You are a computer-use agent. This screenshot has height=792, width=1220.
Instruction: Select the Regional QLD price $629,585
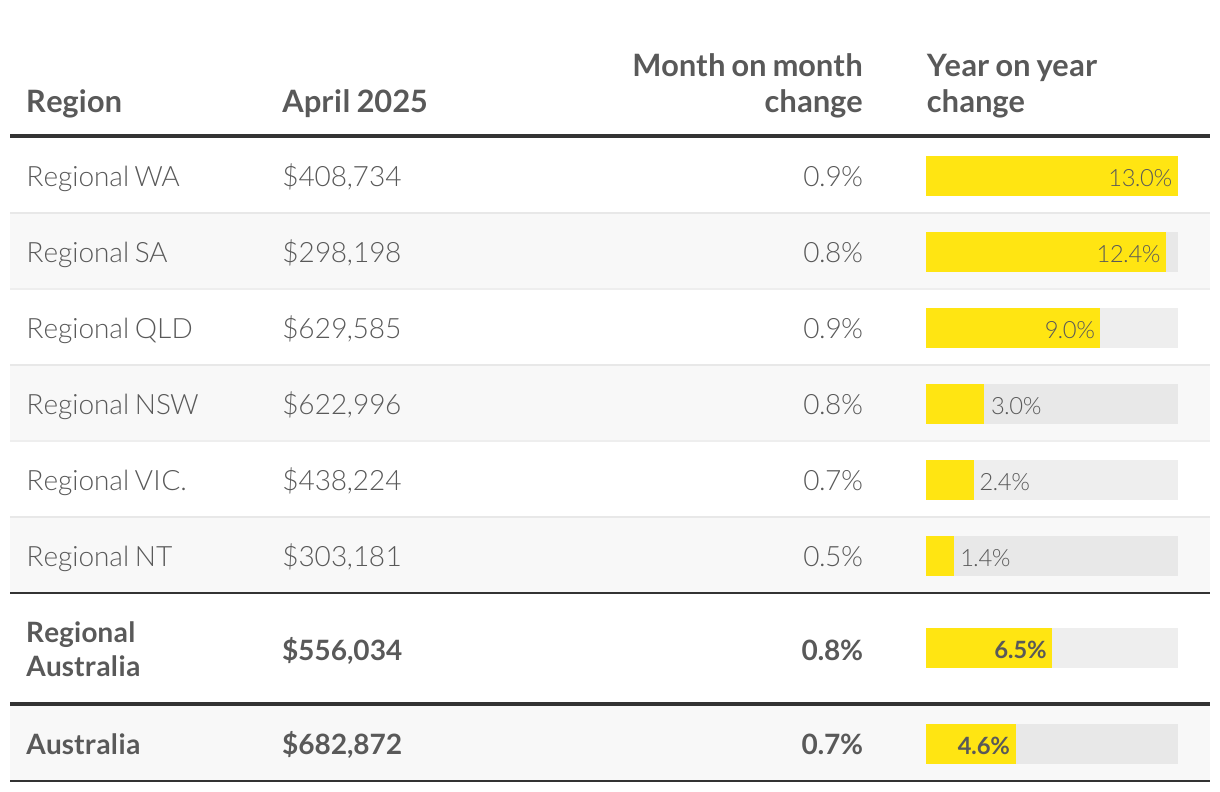pyautogui.click(x=341, y=329)
